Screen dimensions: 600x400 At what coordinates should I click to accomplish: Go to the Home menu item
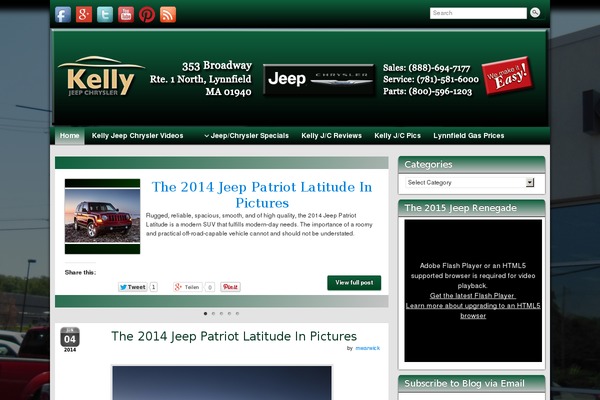[69, 136]
